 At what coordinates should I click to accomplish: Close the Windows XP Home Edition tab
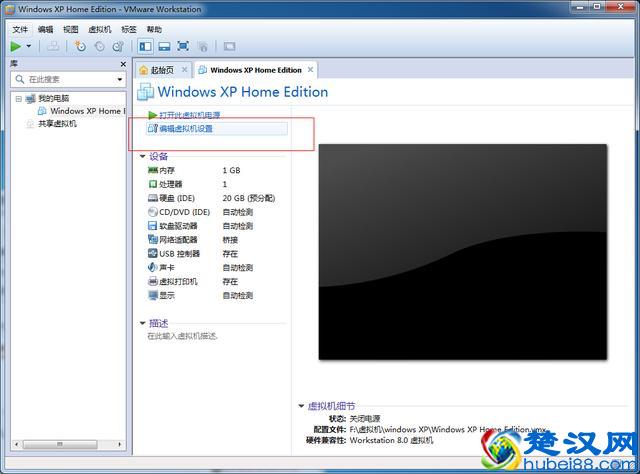tap(311, 70)
